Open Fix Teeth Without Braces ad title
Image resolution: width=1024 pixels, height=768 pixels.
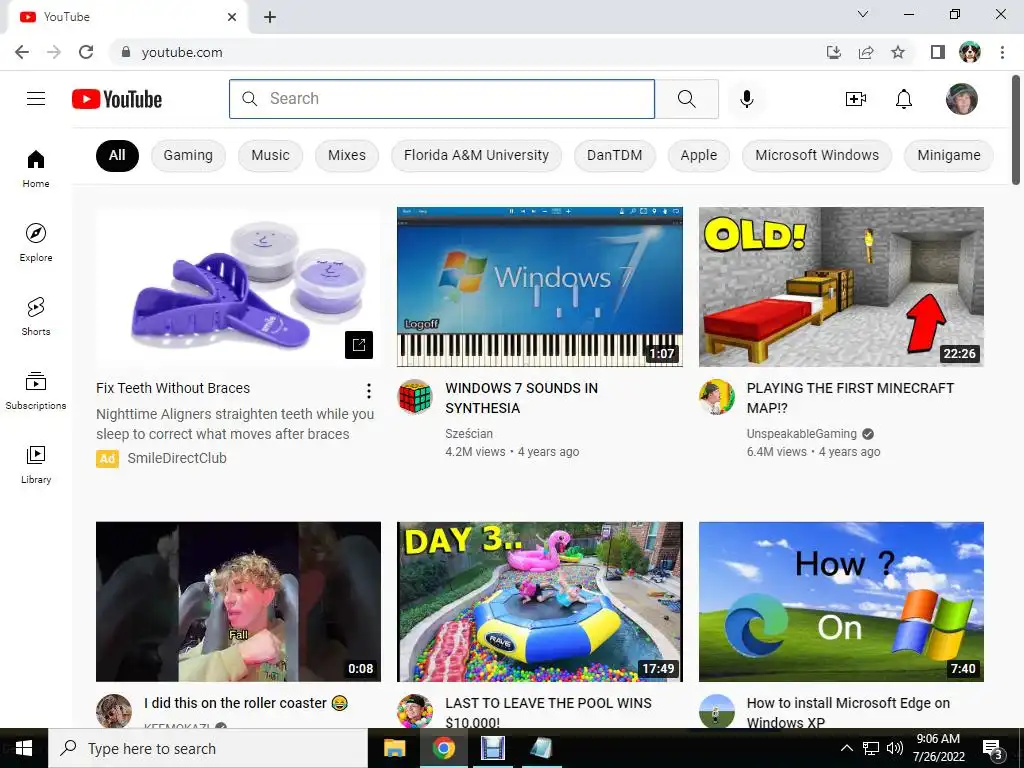(173, 388)
